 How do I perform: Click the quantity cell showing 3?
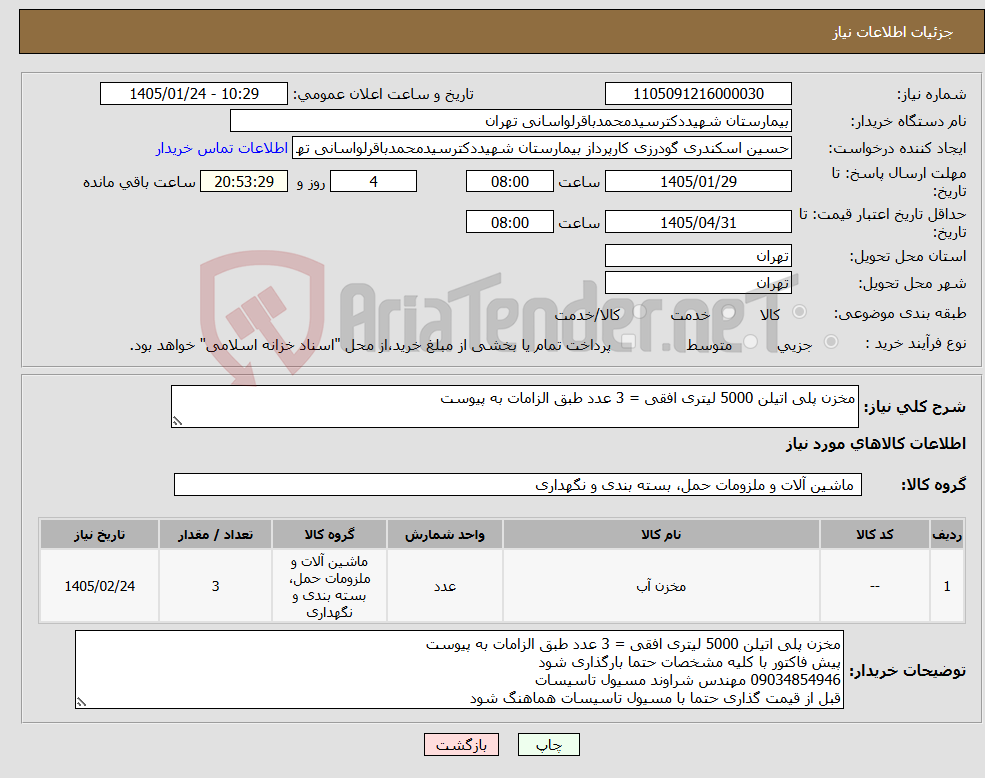[x=215, y=586]
